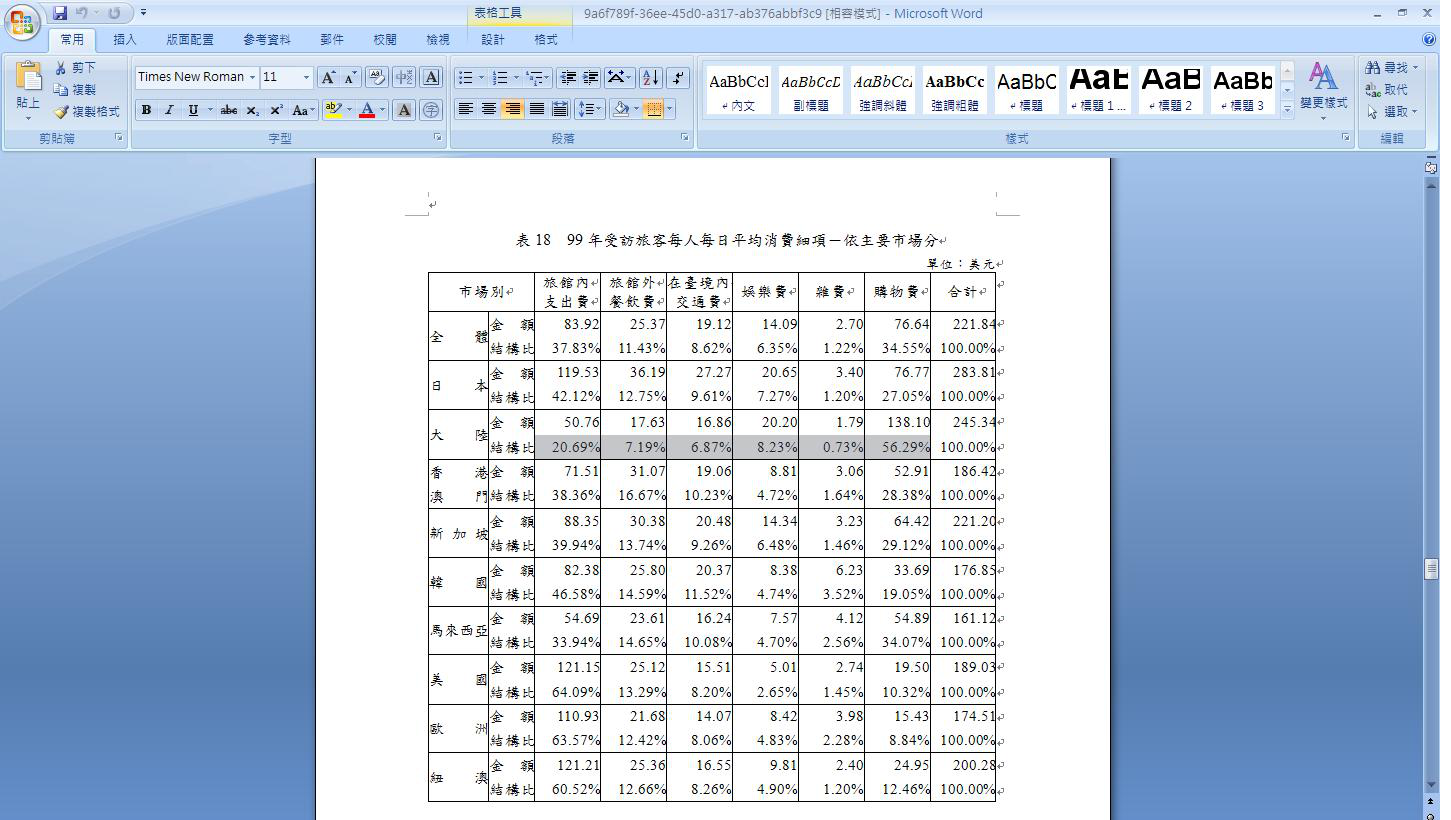Cut selection with 剪下
Screen dimensions: 1451x820
pyautogui.click(x=76, y=68)
